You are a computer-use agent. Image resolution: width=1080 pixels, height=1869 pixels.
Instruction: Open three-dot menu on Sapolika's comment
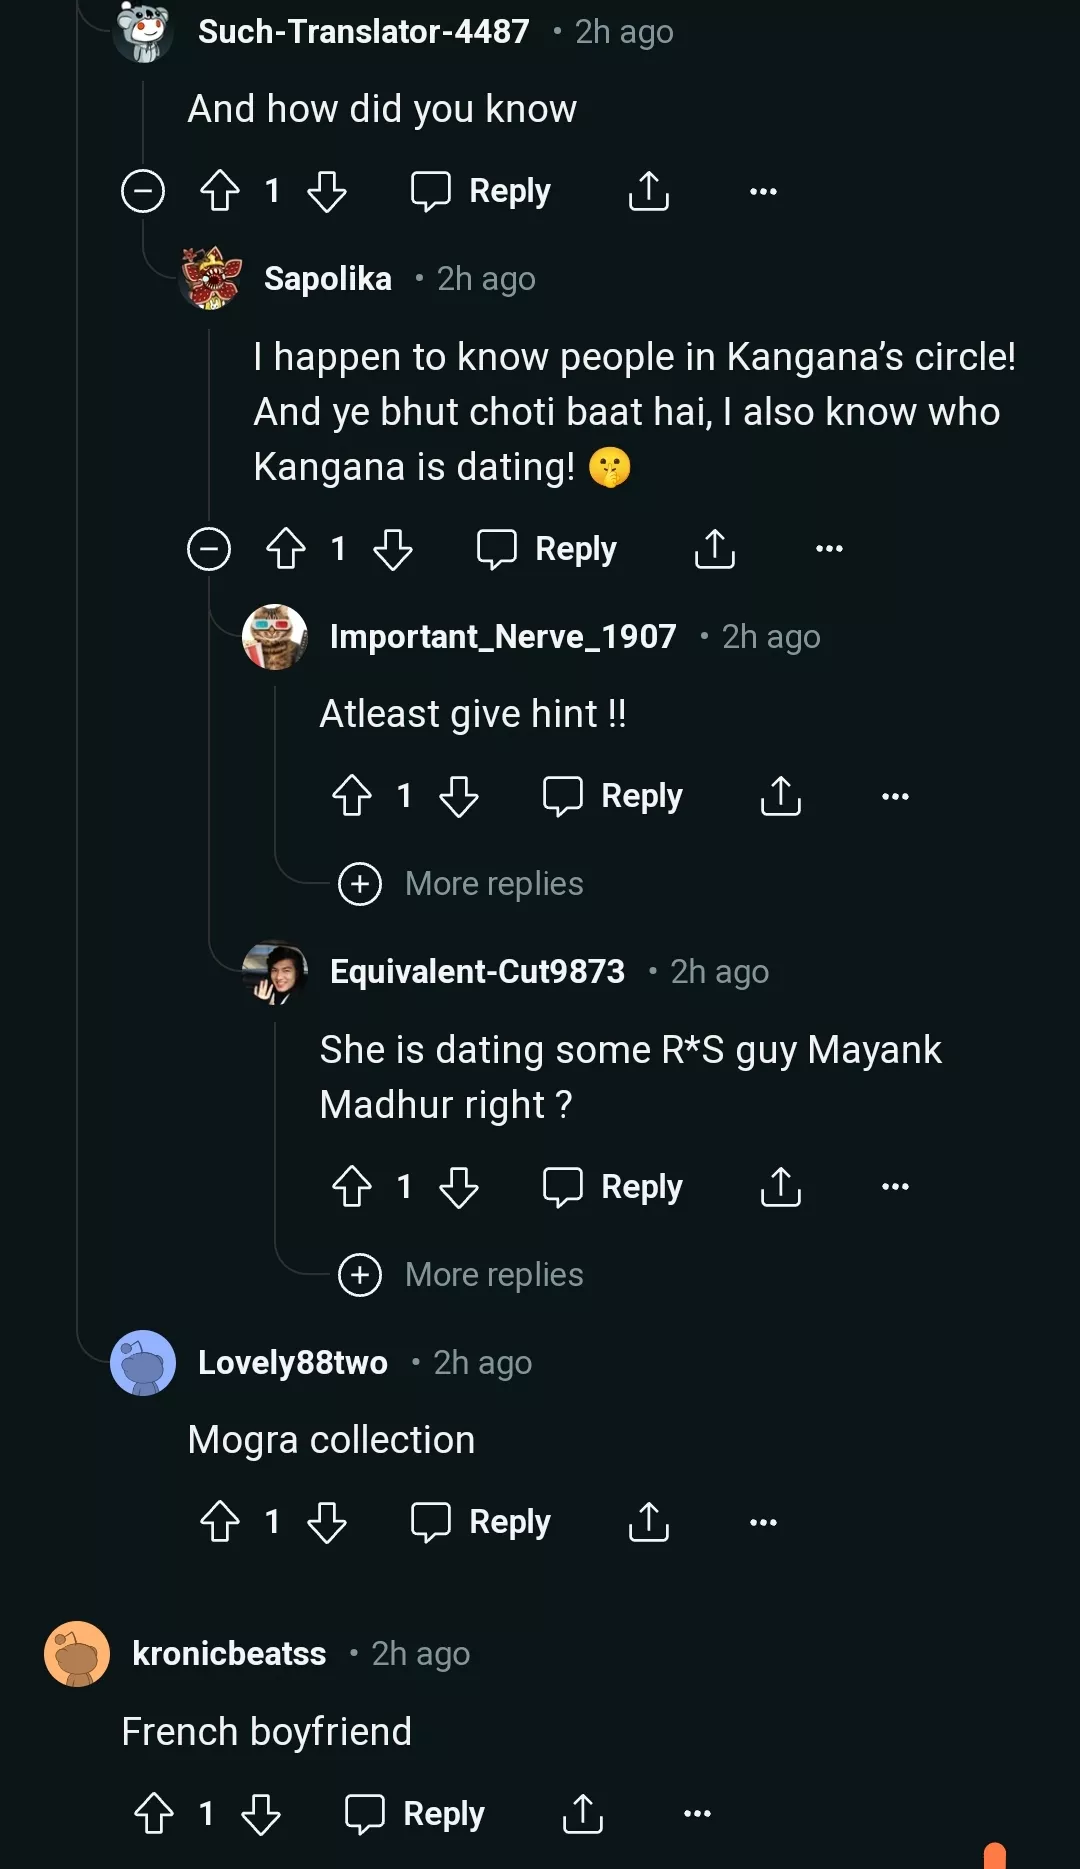(829, 549)
